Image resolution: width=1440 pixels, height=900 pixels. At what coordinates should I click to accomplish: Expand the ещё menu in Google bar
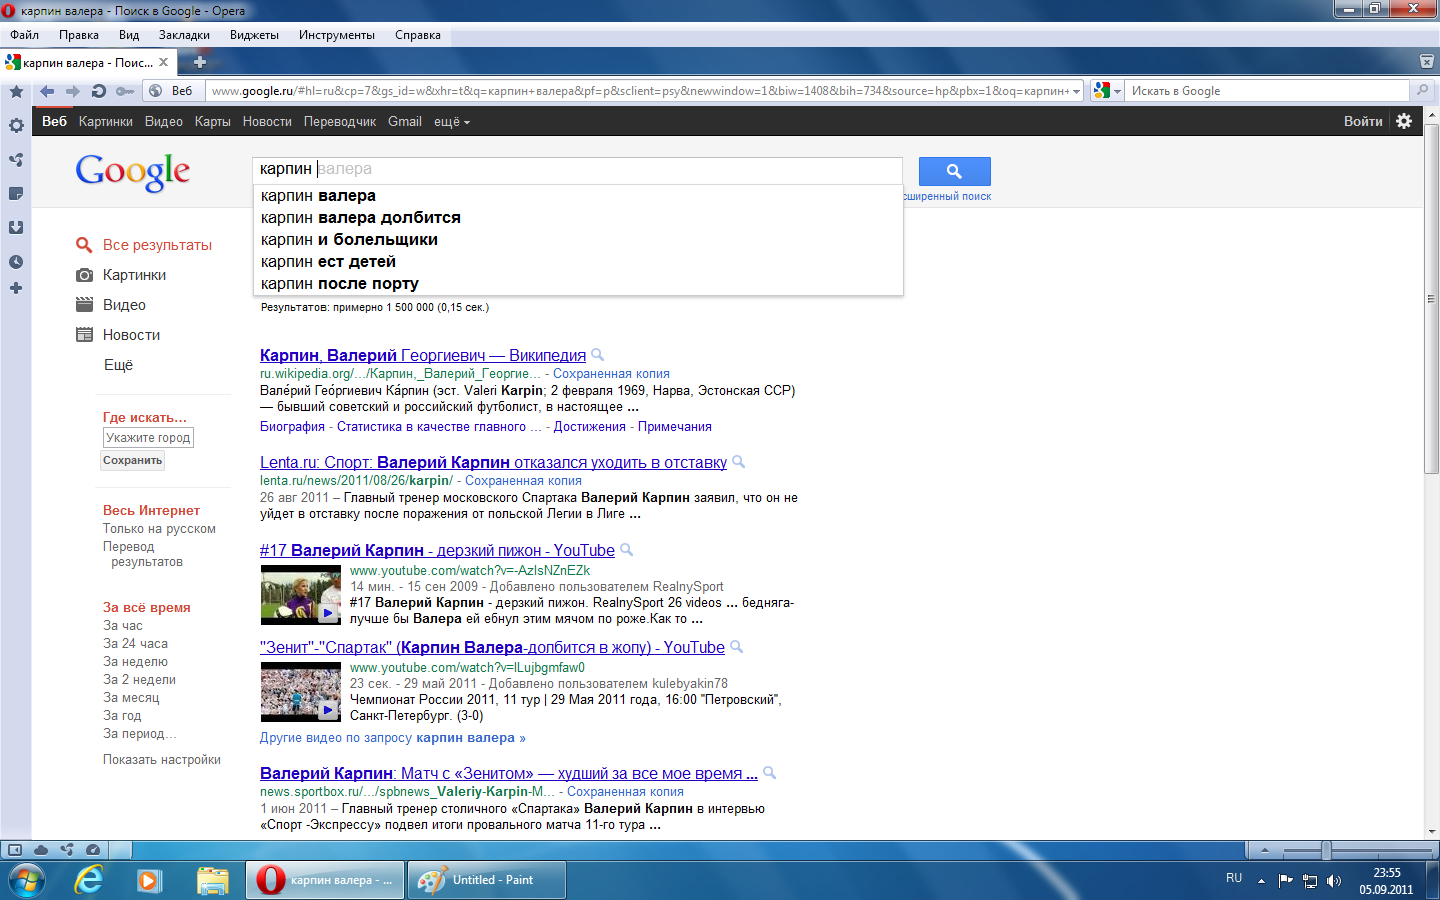[451, 122]
